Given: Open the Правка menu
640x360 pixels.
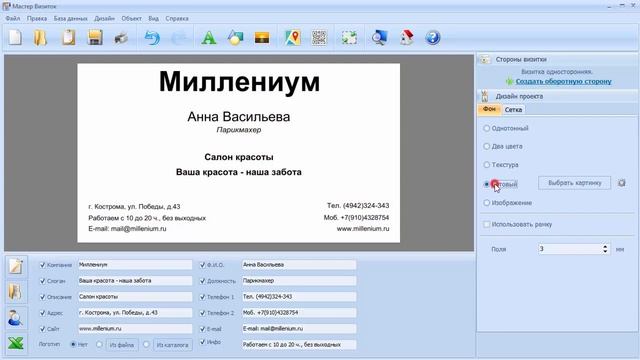Looking at the screenshot, I should tap(37, 18).
